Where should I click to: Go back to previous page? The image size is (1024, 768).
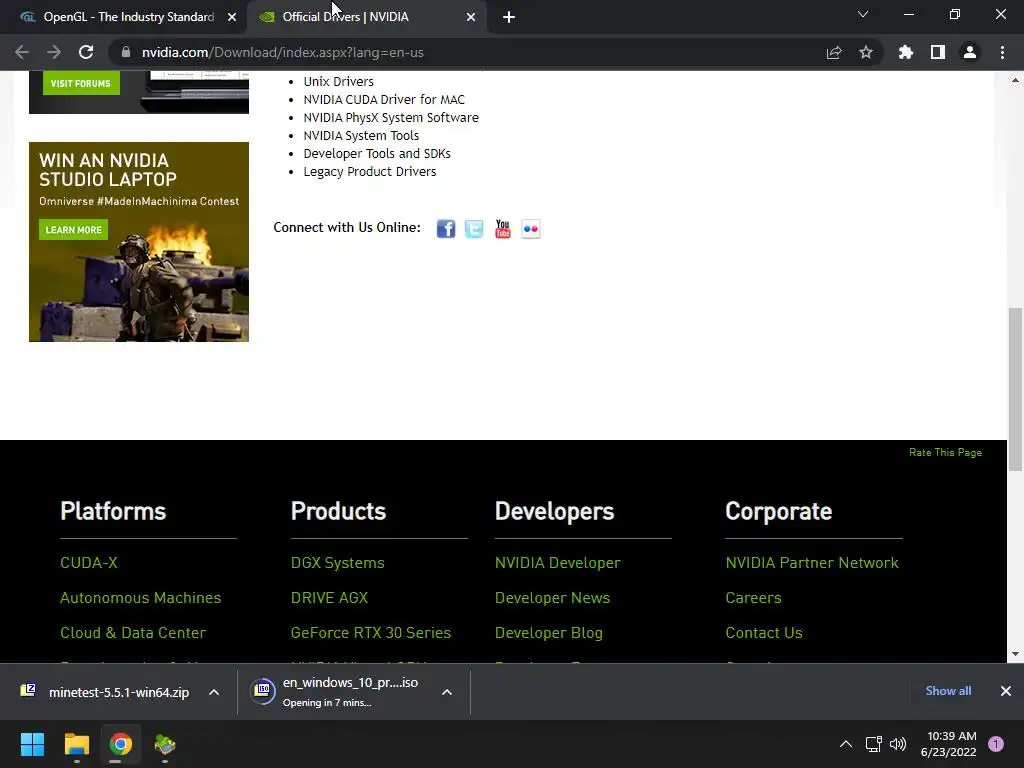point(22,52)
